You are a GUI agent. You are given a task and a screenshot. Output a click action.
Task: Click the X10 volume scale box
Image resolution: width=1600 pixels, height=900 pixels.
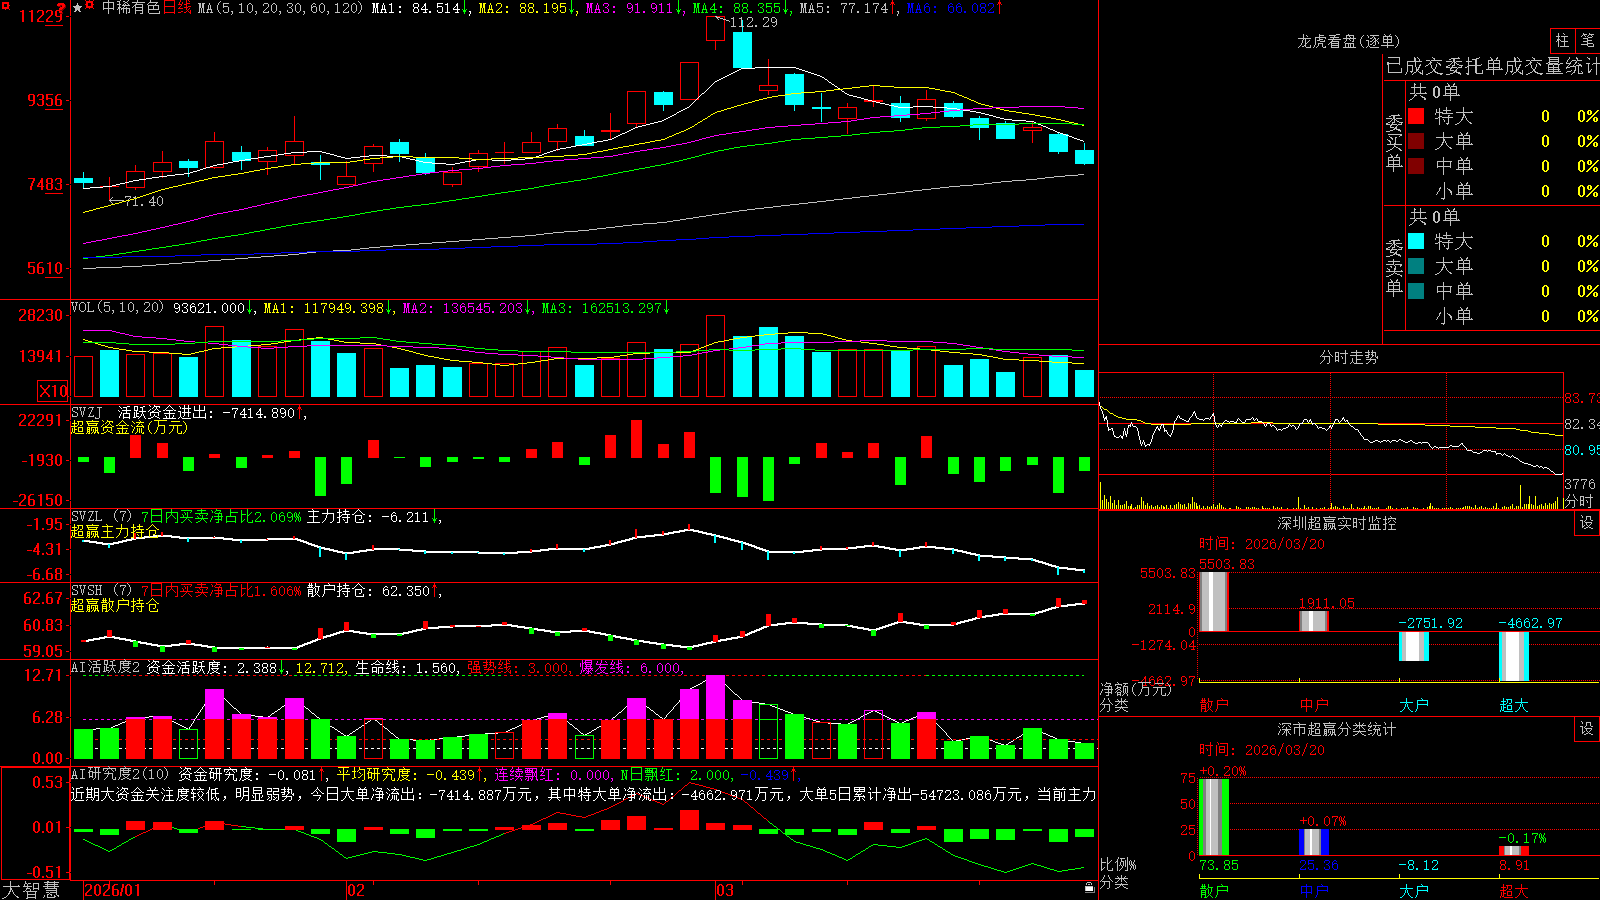tap(53, 391)
